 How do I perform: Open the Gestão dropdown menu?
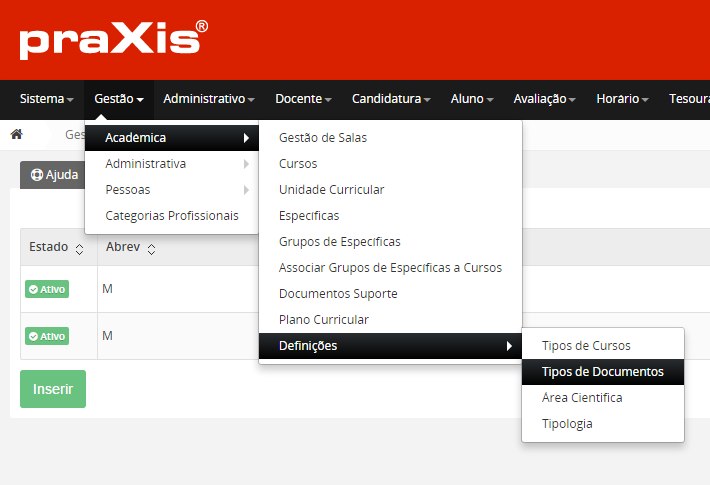pos(119,99)
